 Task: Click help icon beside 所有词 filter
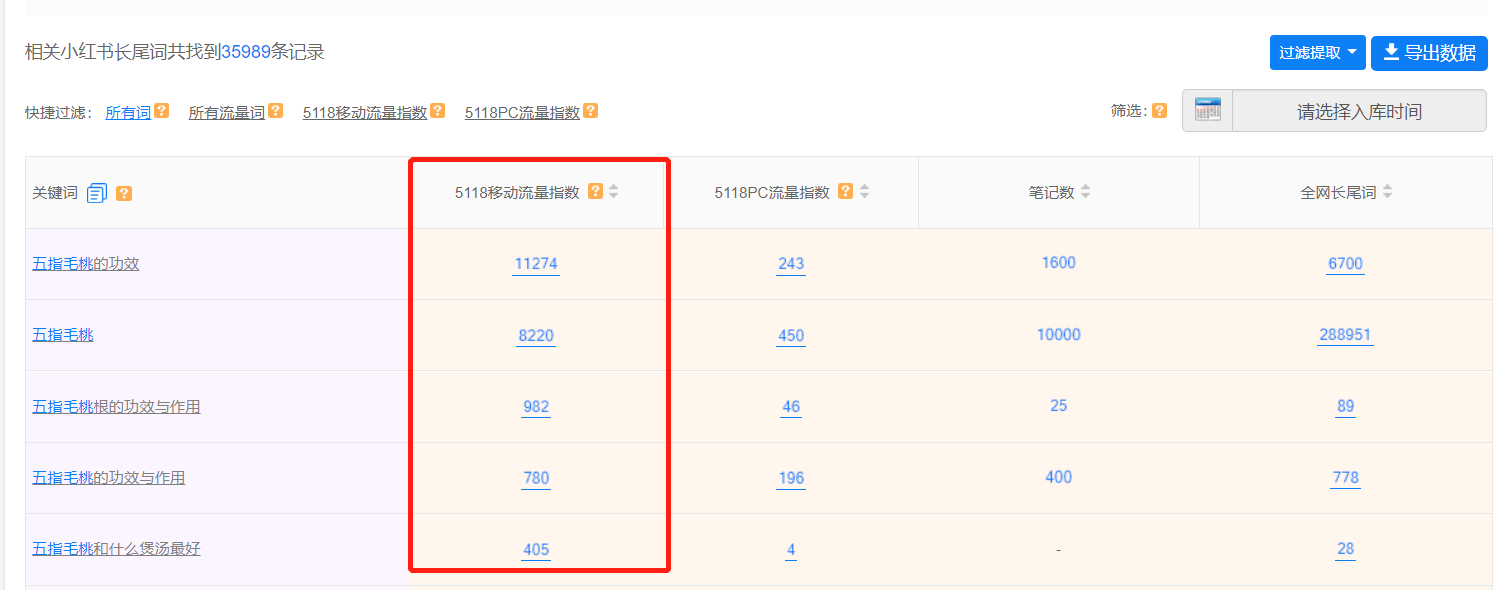tap(161, 112)
